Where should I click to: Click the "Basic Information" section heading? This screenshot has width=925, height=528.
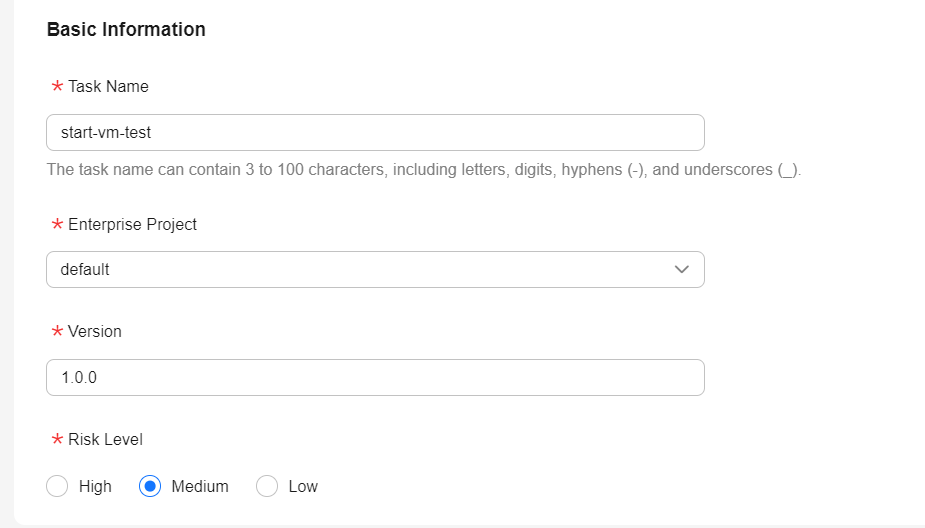126,29
